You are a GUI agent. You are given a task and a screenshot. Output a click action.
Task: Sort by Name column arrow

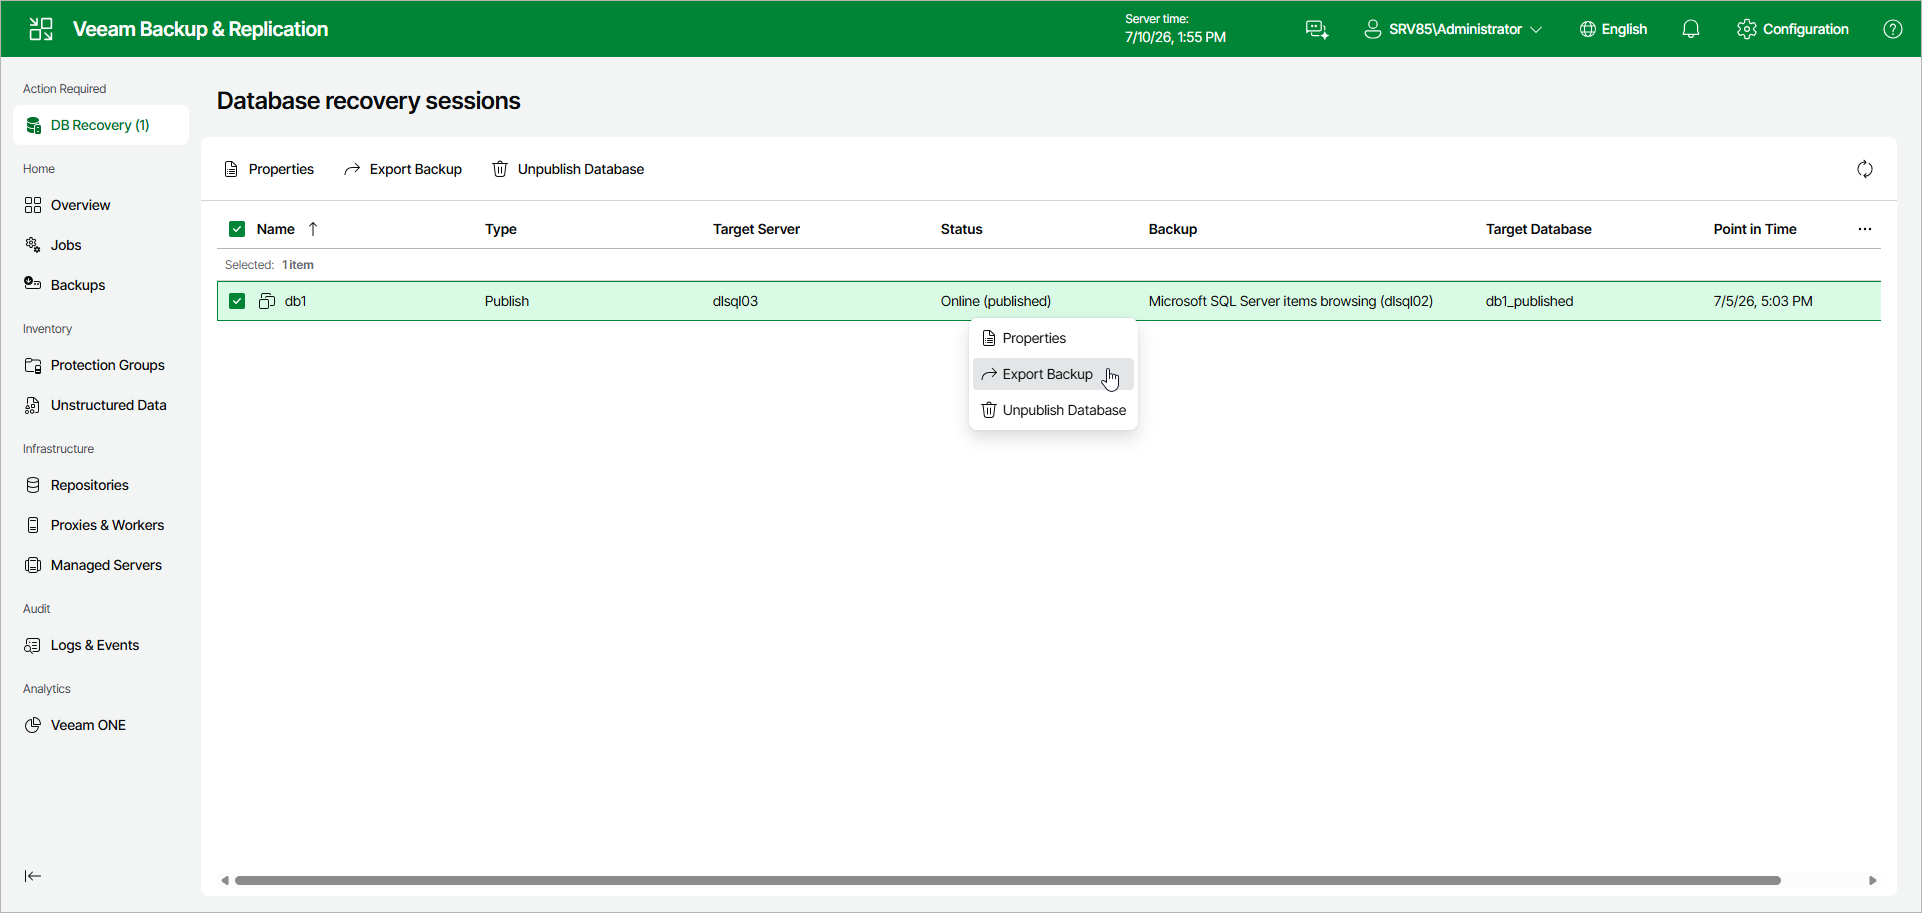click(x=313, y=229)
